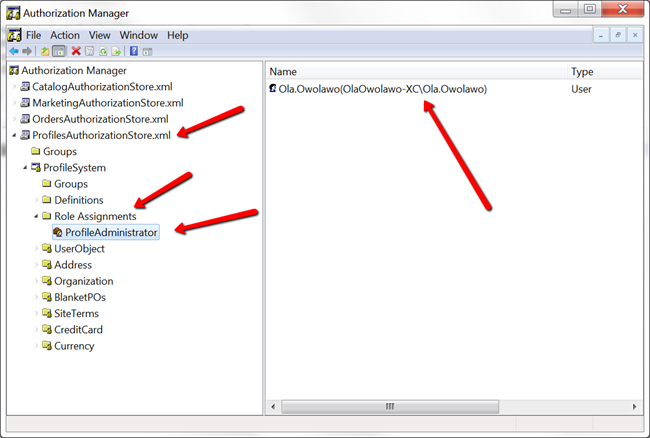Select Groups under ProfilesAuthorizationStore.xml
This screenshot has height=438, width=650.
(x=60, y=151)
